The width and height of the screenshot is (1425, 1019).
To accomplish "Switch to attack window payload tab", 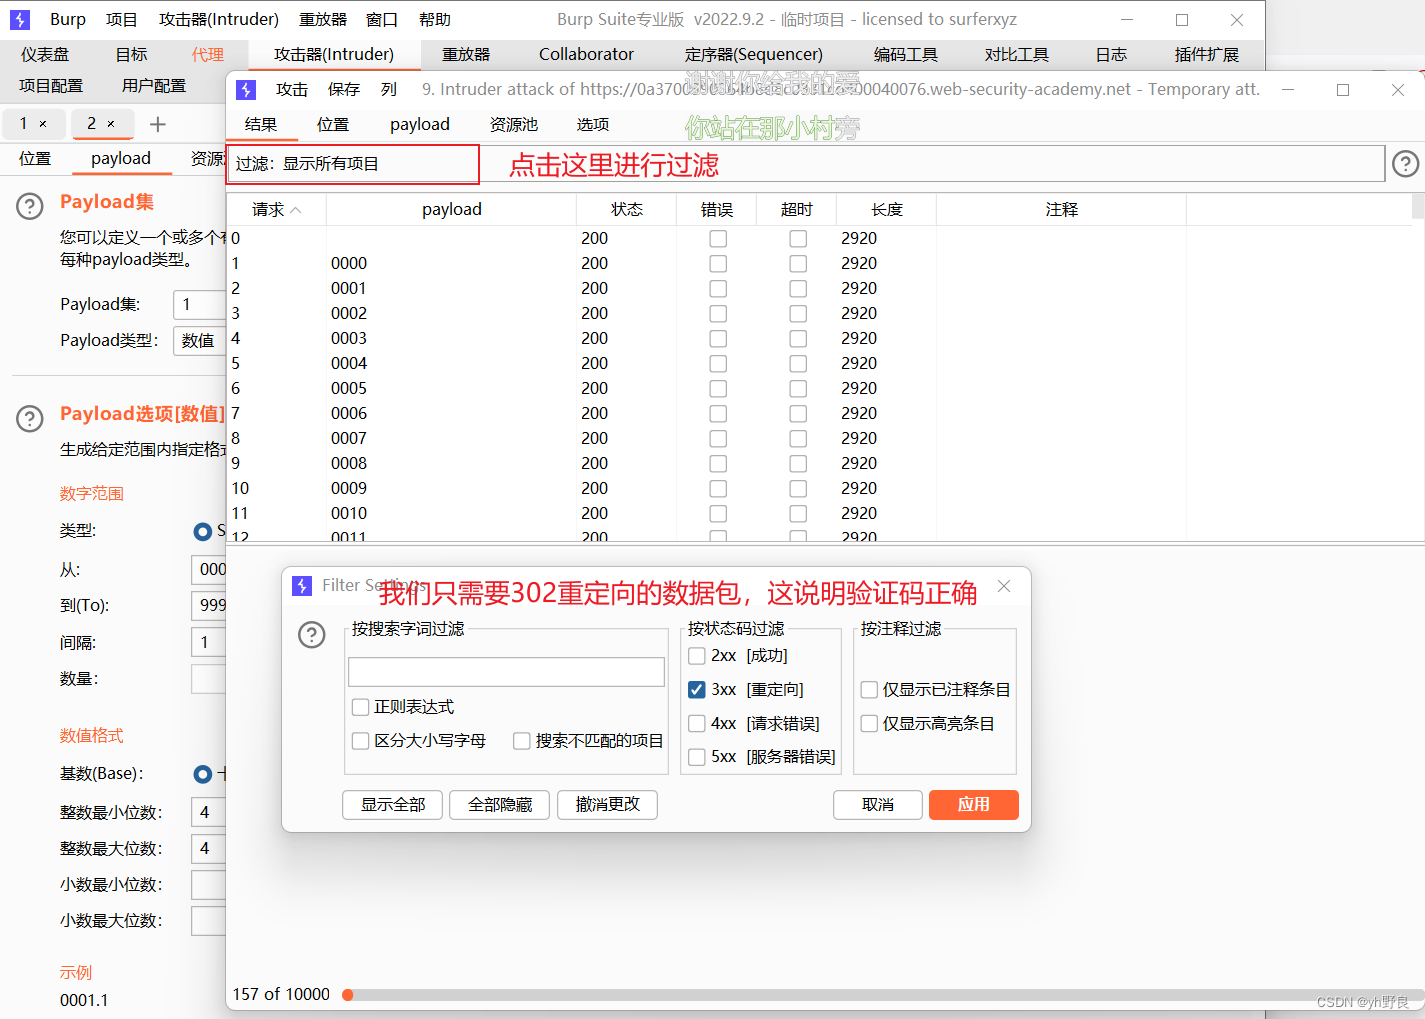I will (420, 125).
